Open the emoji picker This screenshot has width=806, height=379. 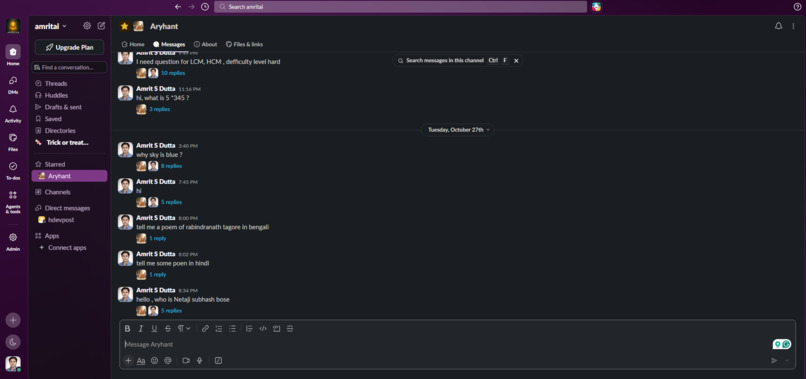[154, 360]
